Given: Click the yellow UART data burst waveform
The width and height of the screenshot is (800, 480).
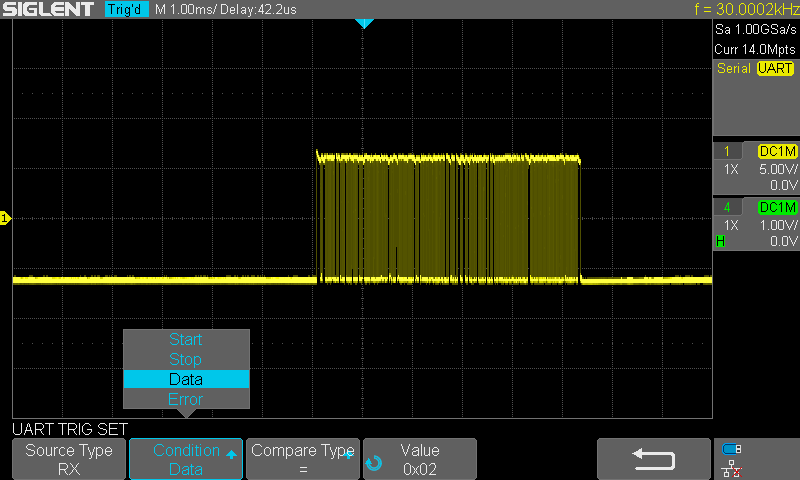Looking at the screenshot, I should click(448, 218).
